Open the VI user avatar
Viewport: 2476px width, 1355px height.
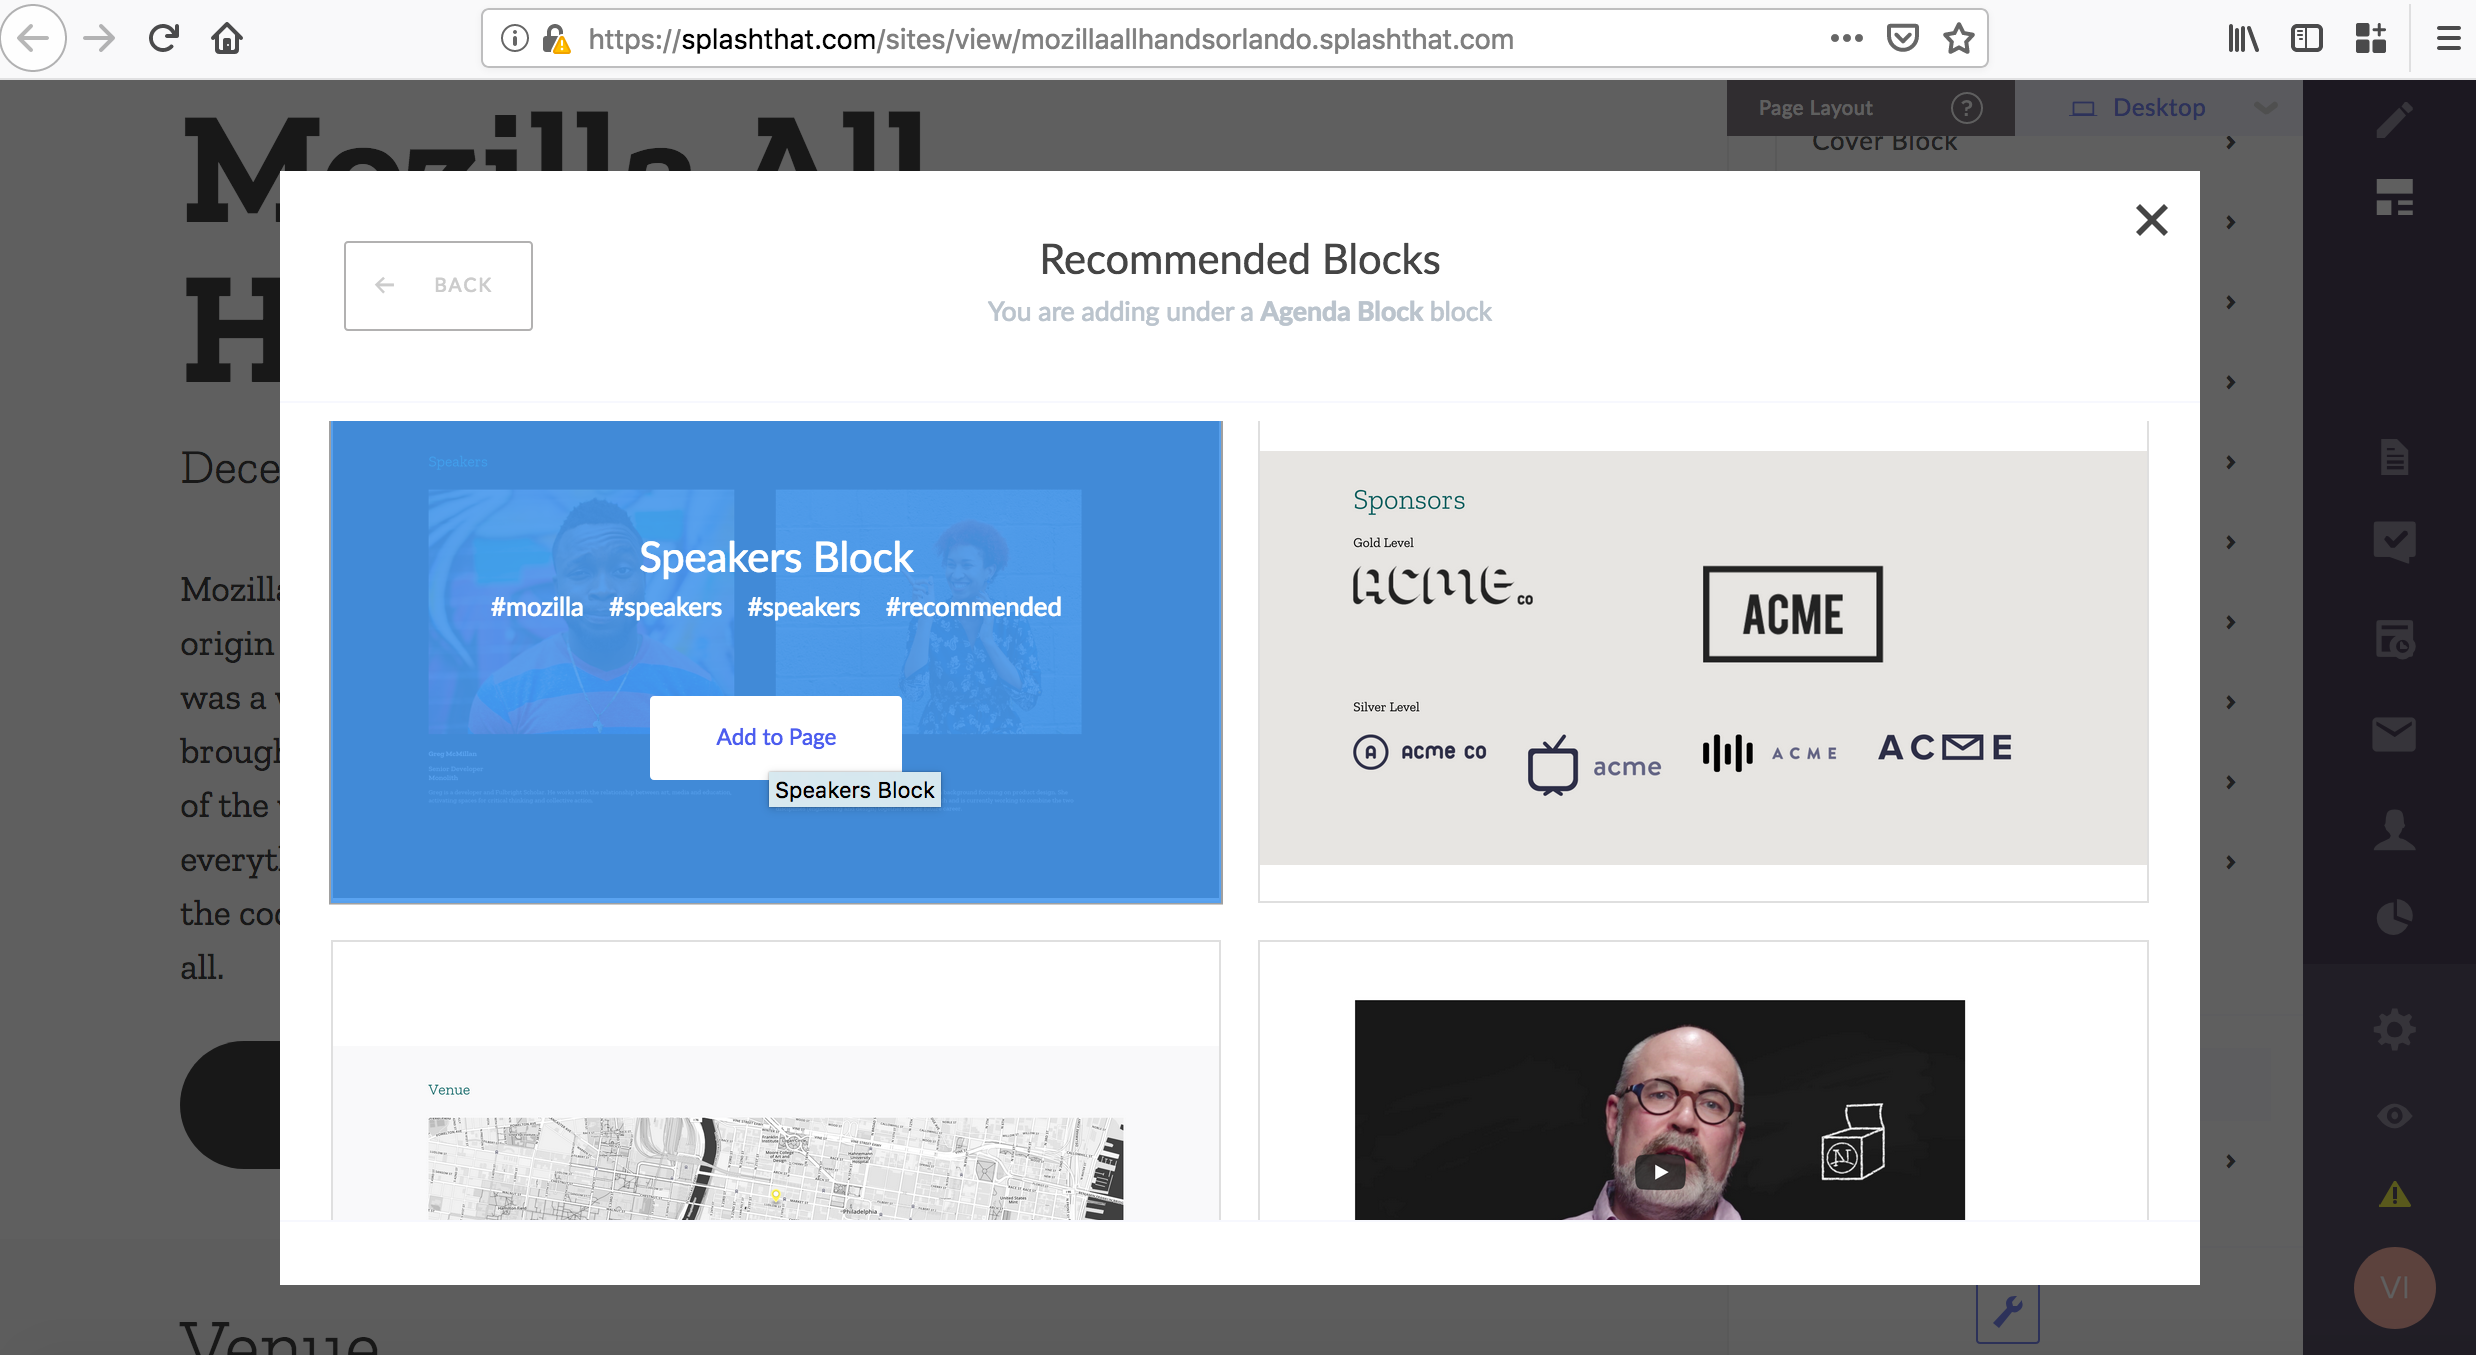(2394, 1287)
